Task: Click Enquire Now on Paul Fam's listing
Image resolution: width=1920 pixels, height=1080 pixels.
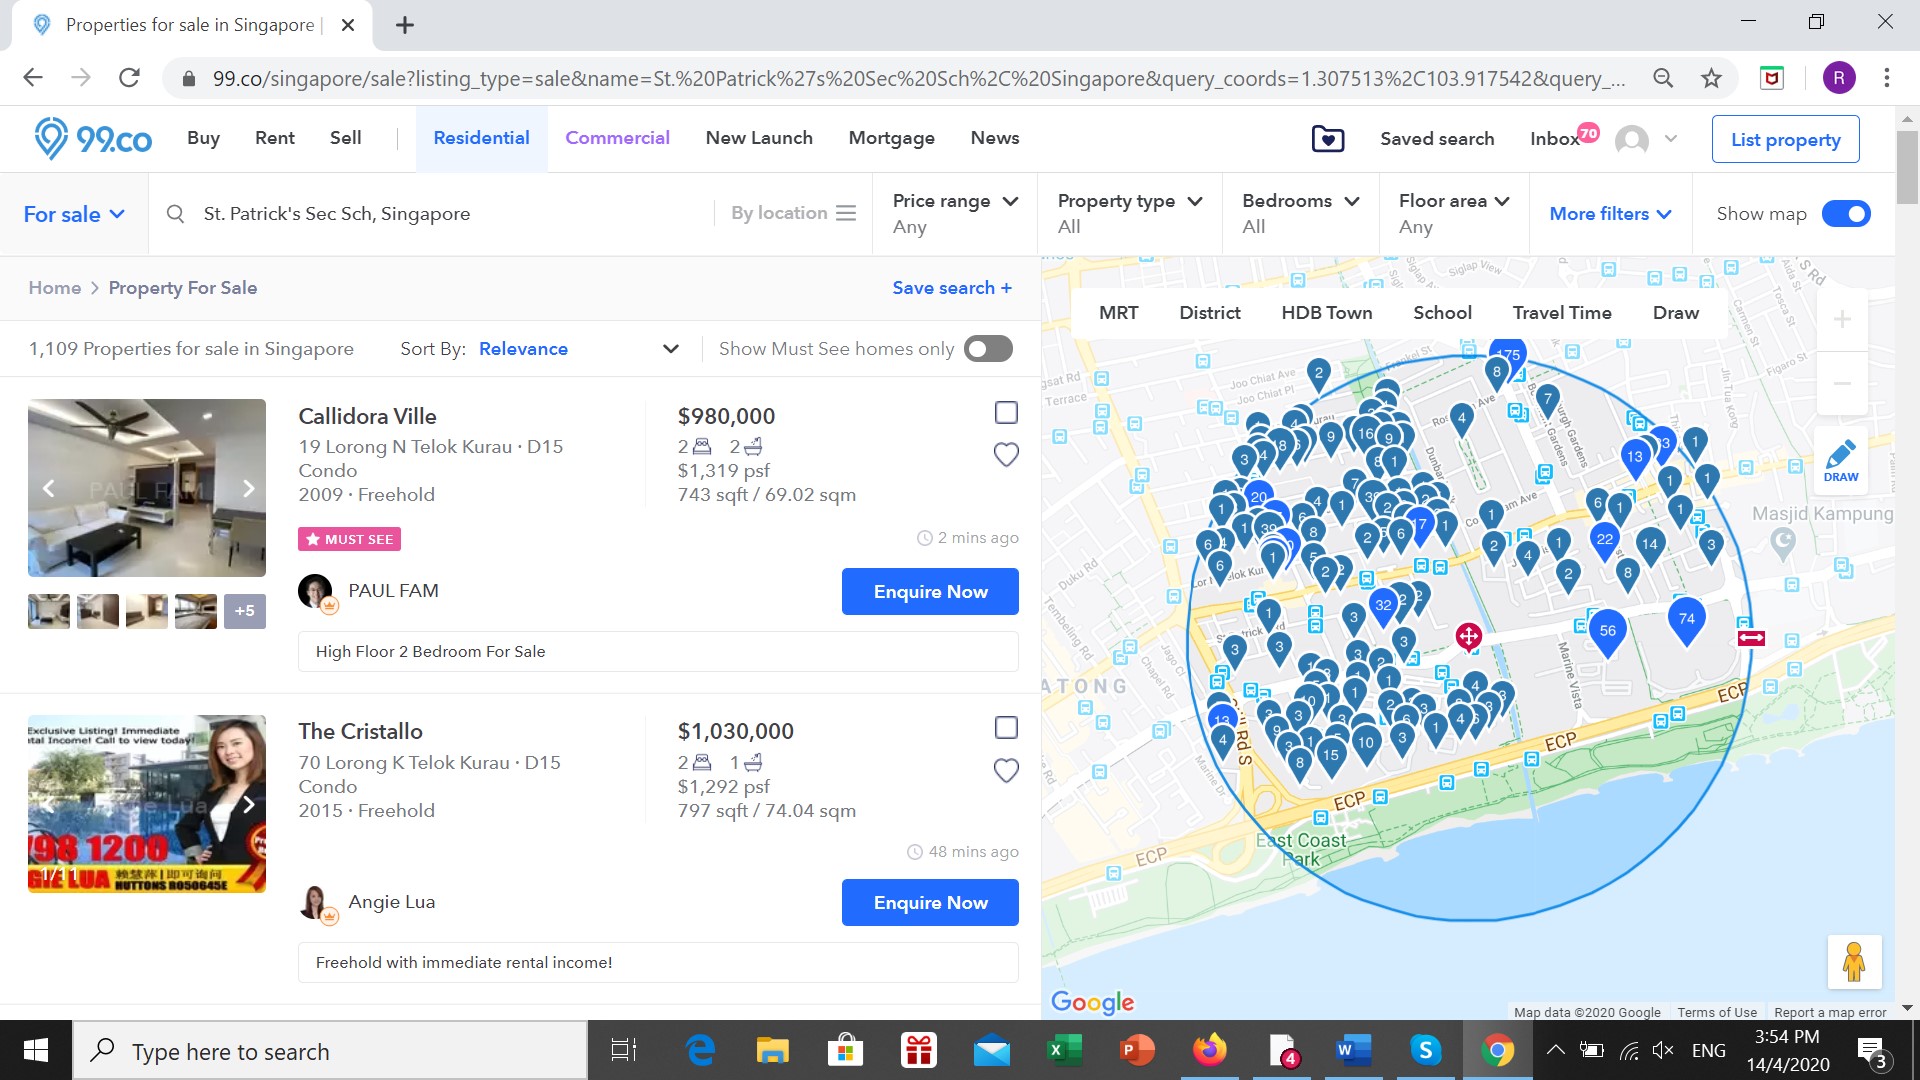Action: 929,591
